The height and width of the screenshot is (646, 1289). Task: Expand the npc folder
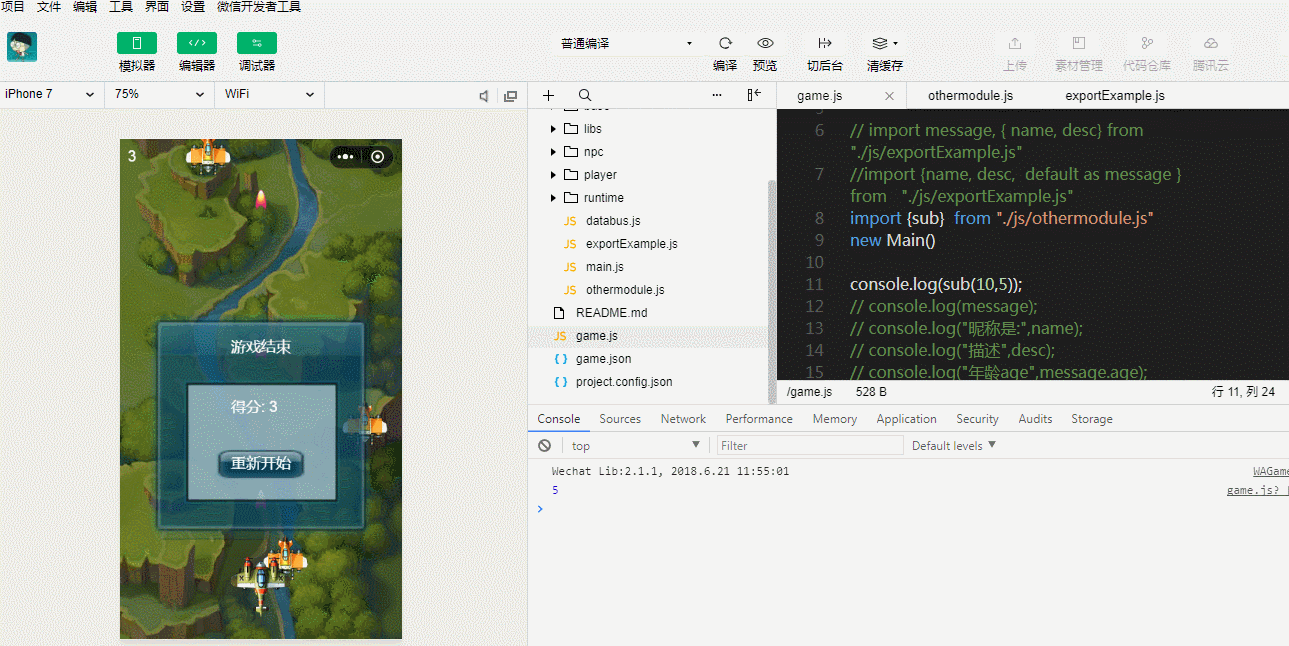tap(553, 152)
